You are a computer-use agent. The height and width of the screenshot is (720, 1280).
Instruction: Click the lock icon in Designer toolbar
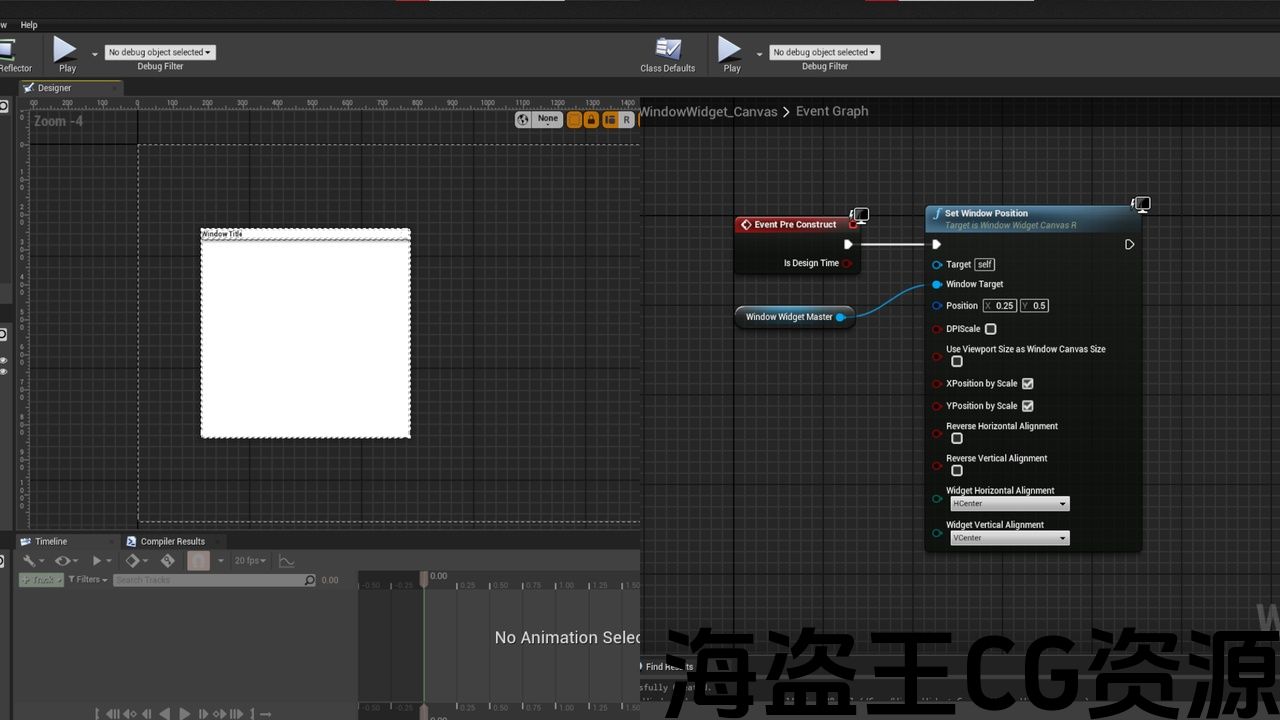coord(591,120)
